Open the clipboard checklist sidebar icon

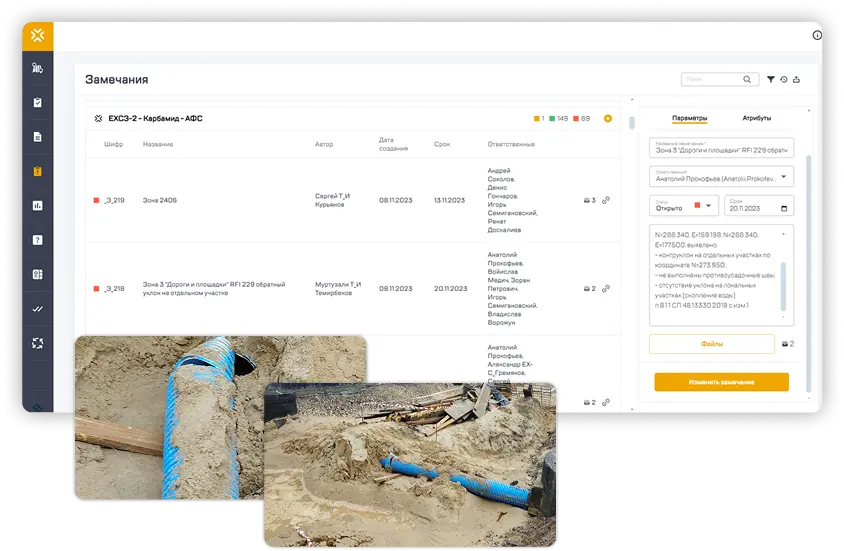(38, 102)
